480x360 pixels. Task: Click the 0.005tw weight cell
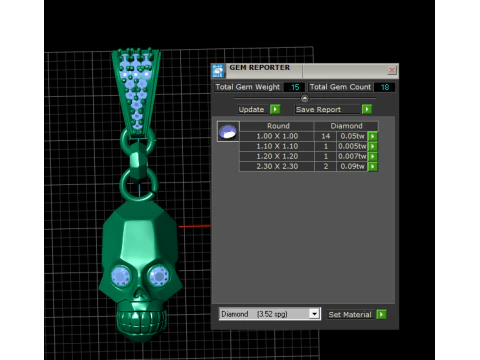click(x=352, y=146)
